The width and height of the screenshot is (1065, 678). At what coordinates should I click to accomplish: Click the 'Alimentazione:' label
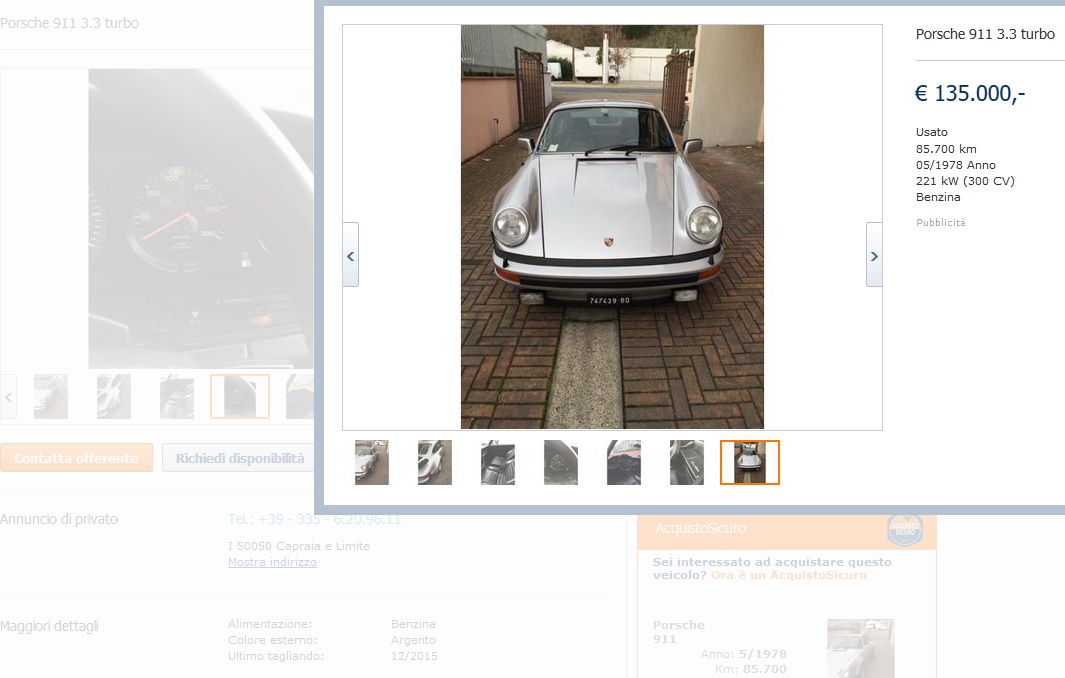click(270, 624)
